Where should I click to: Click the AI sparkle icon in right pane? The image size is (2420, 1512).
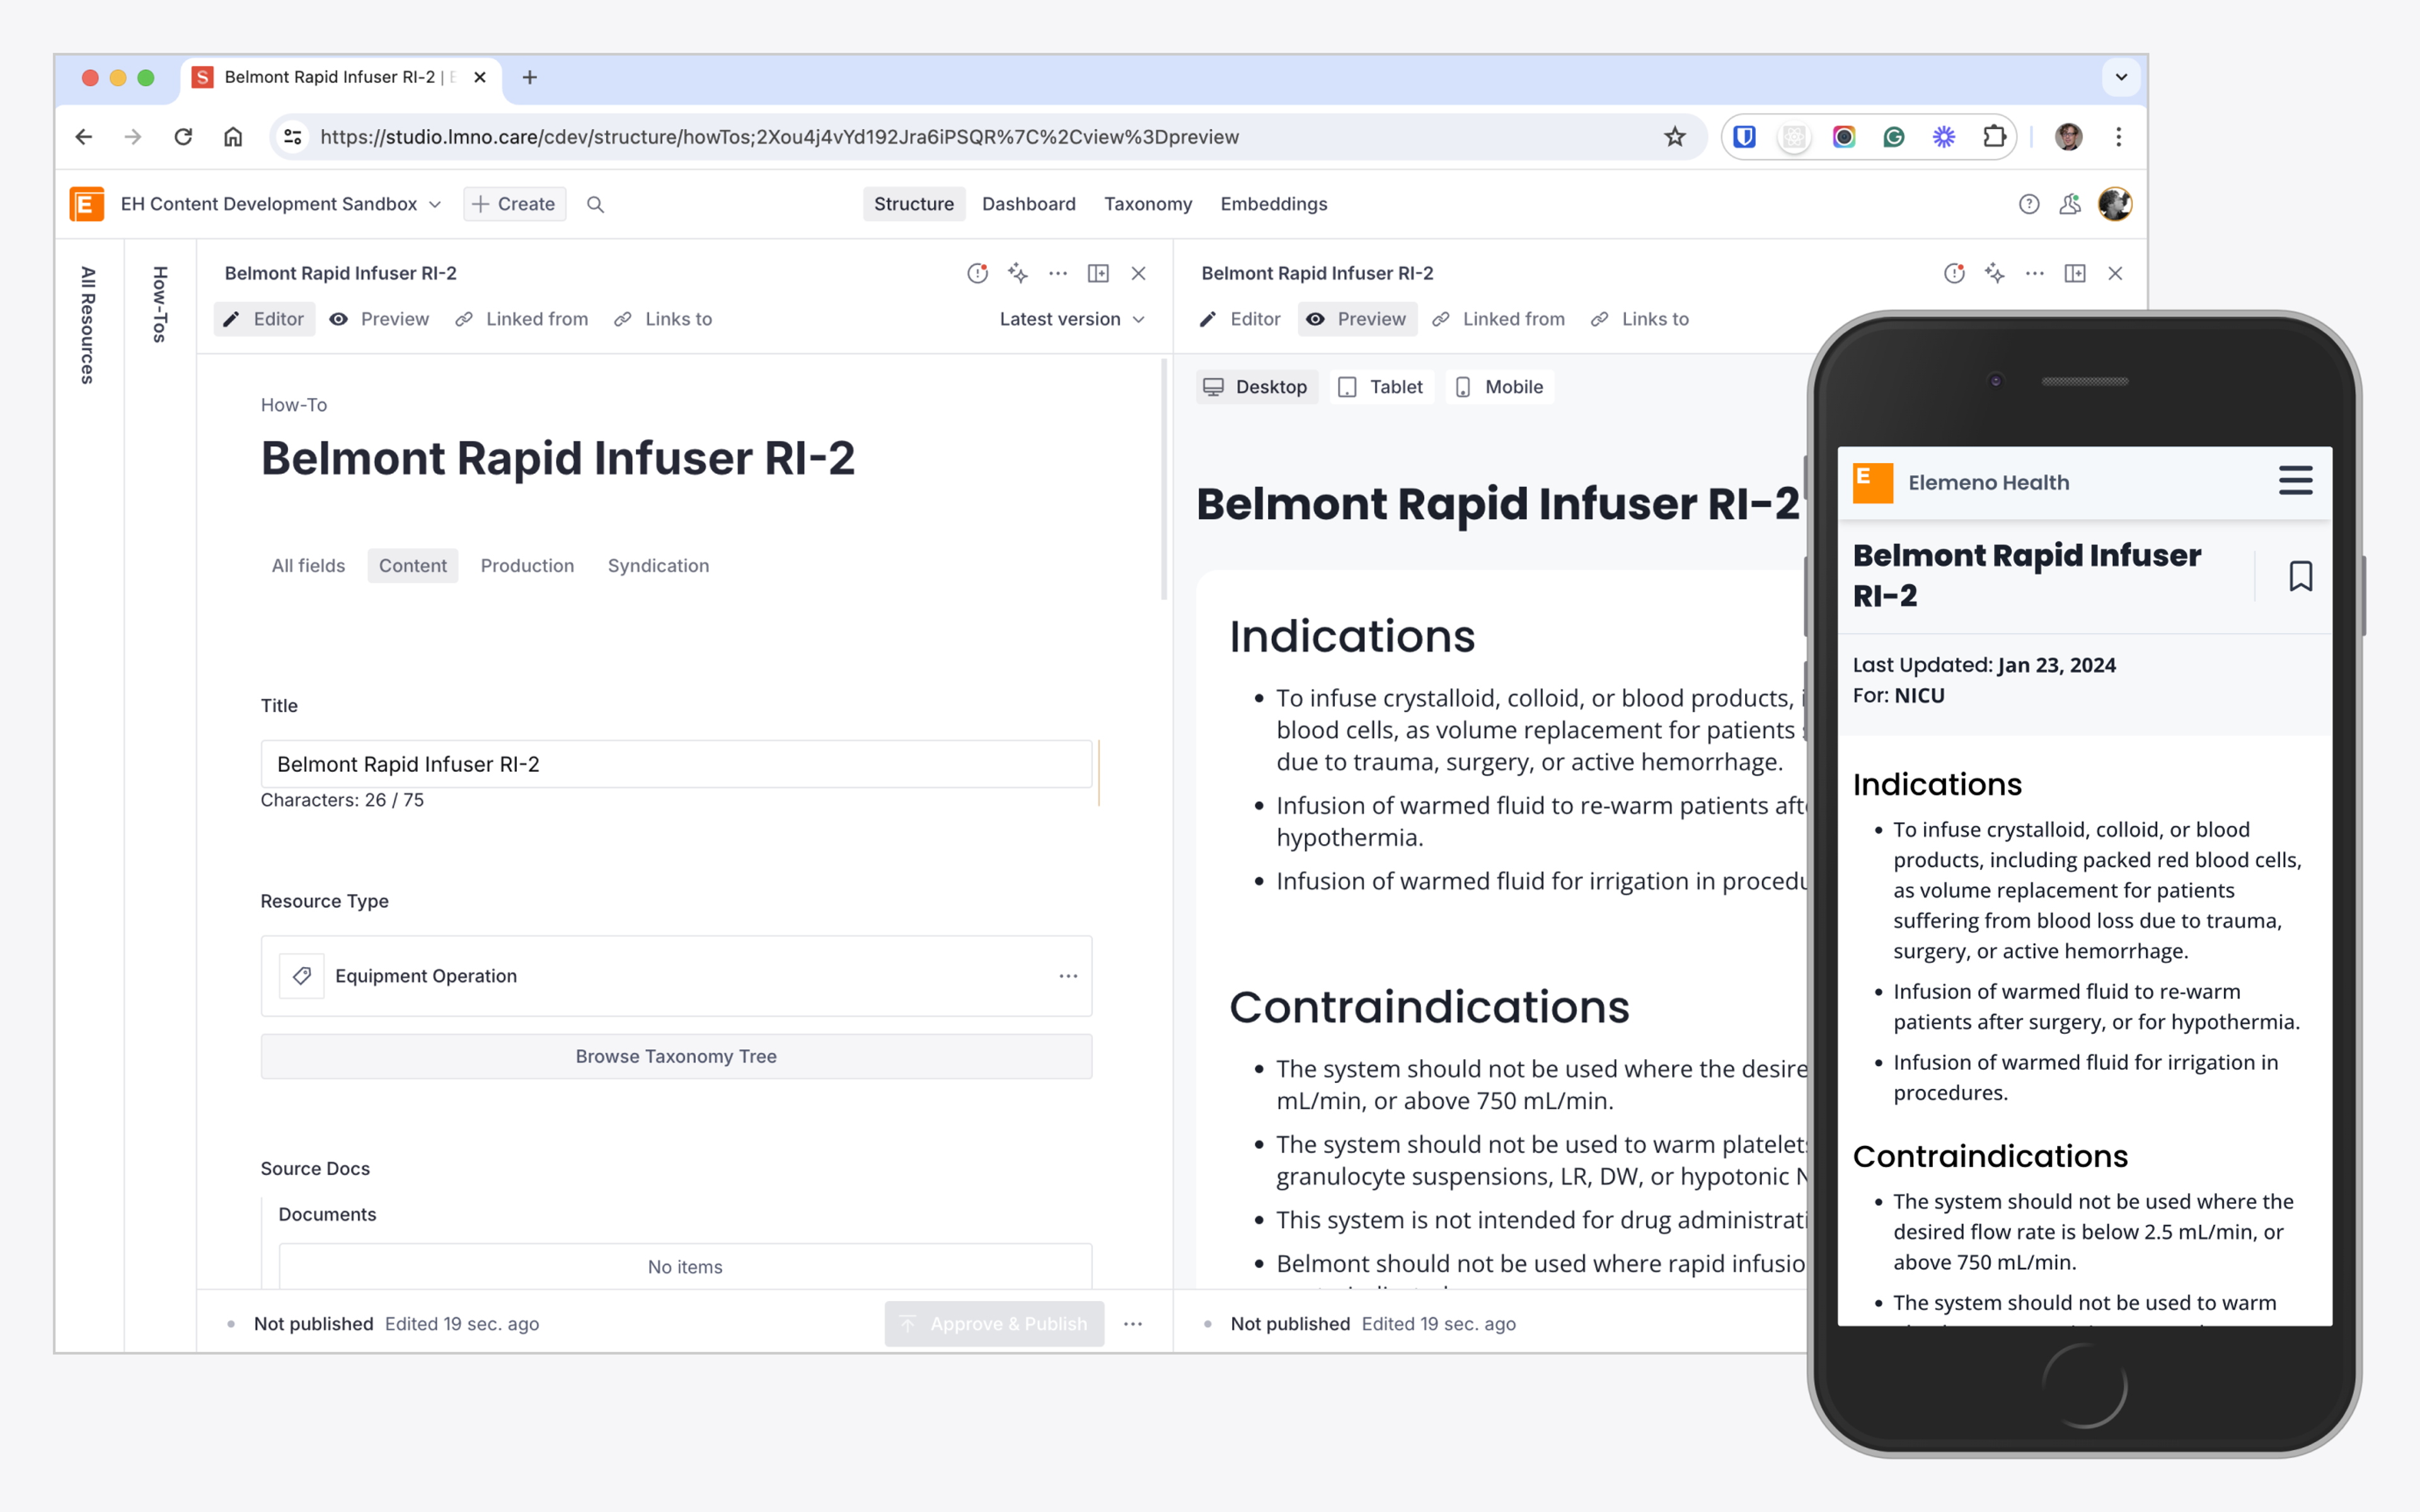point(1995,273)
